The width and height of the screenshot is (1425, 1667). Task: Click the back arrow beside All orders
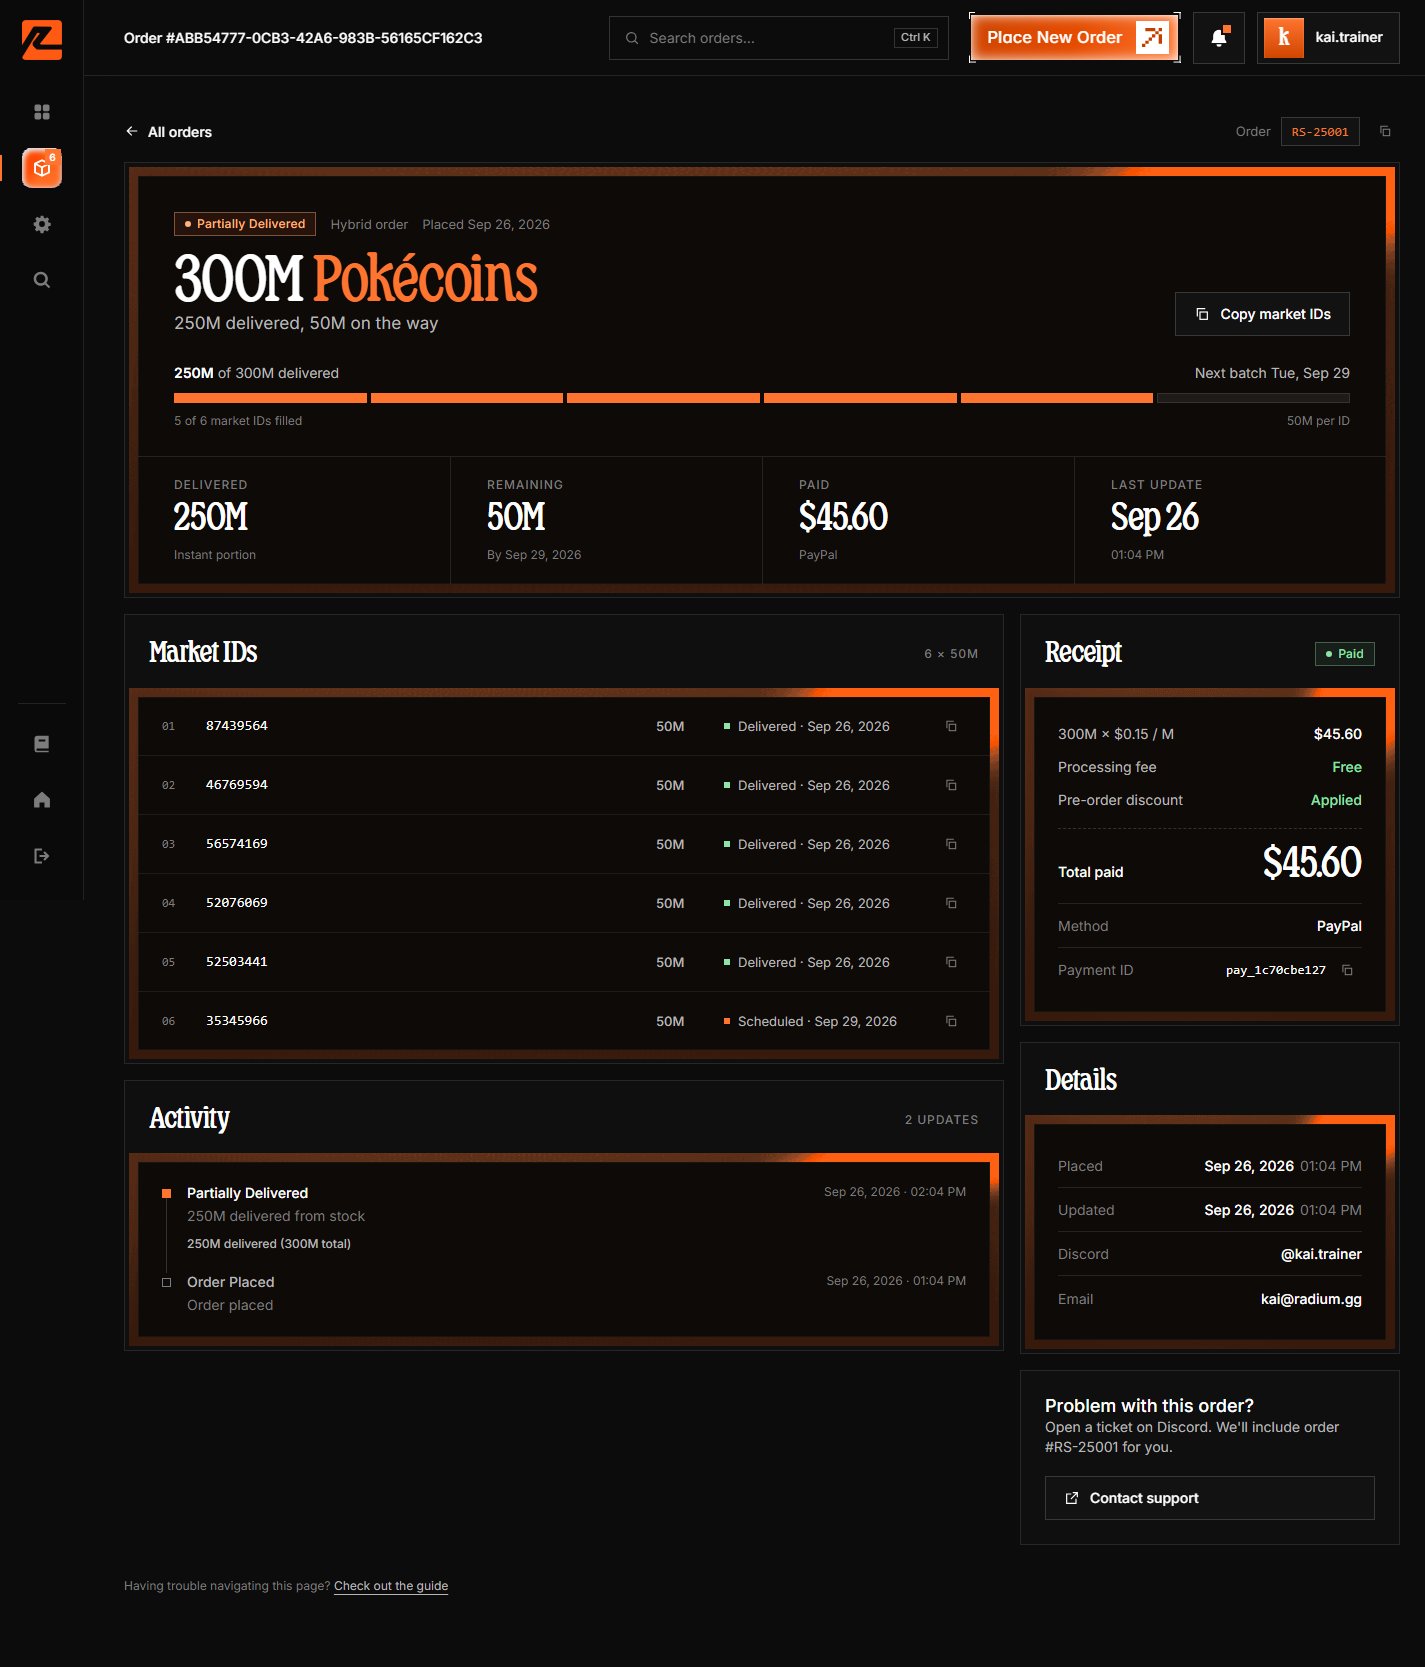pos(132,131)
